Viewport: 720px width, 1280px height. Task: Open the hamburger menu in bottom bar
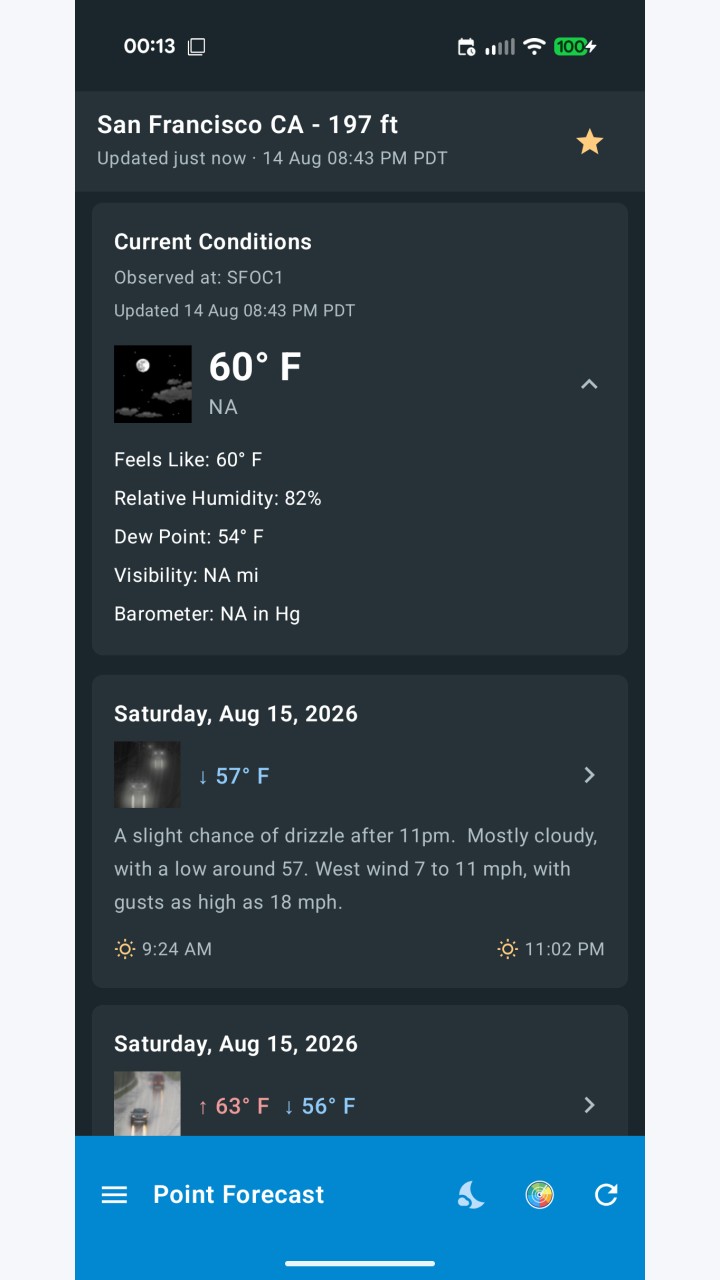(x=115, y=1195)
